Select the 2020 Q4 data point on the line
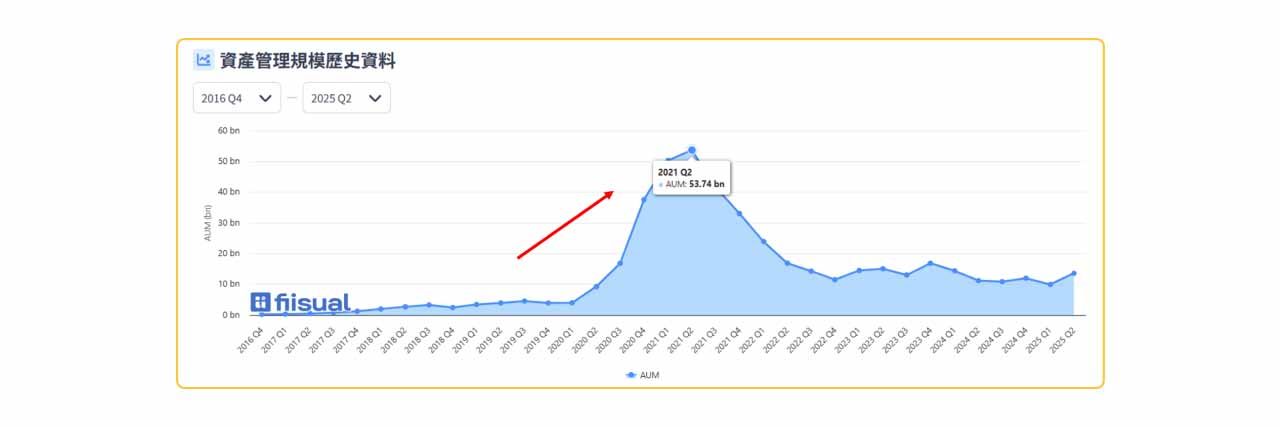The width and height of the screenshot is (1280, 427). [644, 200]
